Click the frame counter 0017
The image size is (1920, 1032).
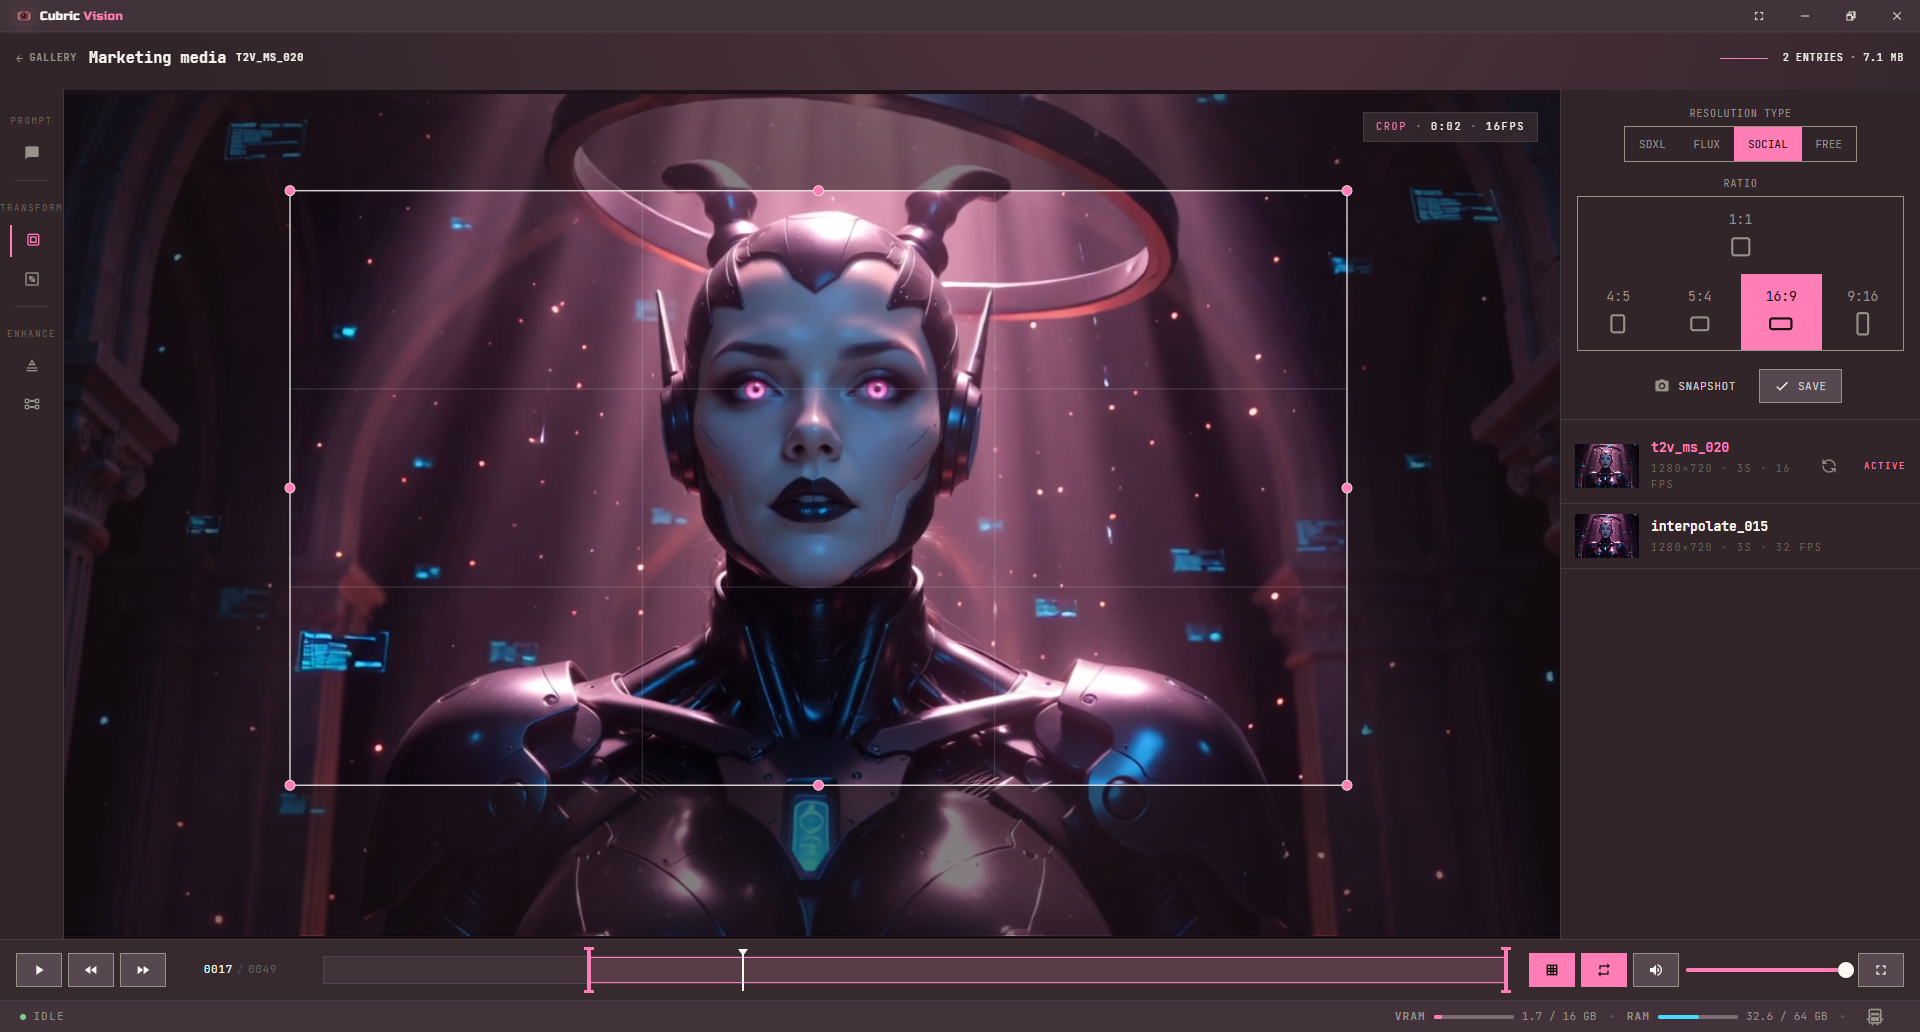pos(217,970)
